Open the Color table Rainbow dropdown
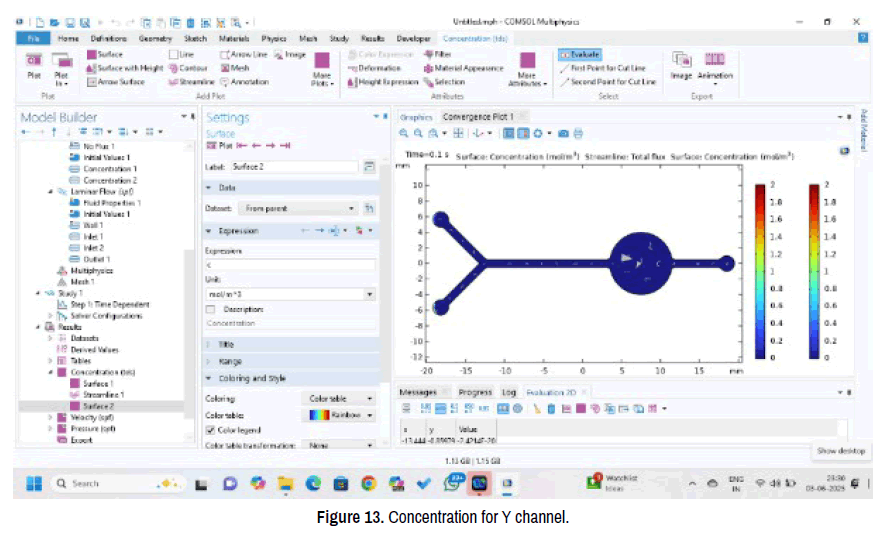The height and width of the screenshot is (539, 884). (341, 414)
